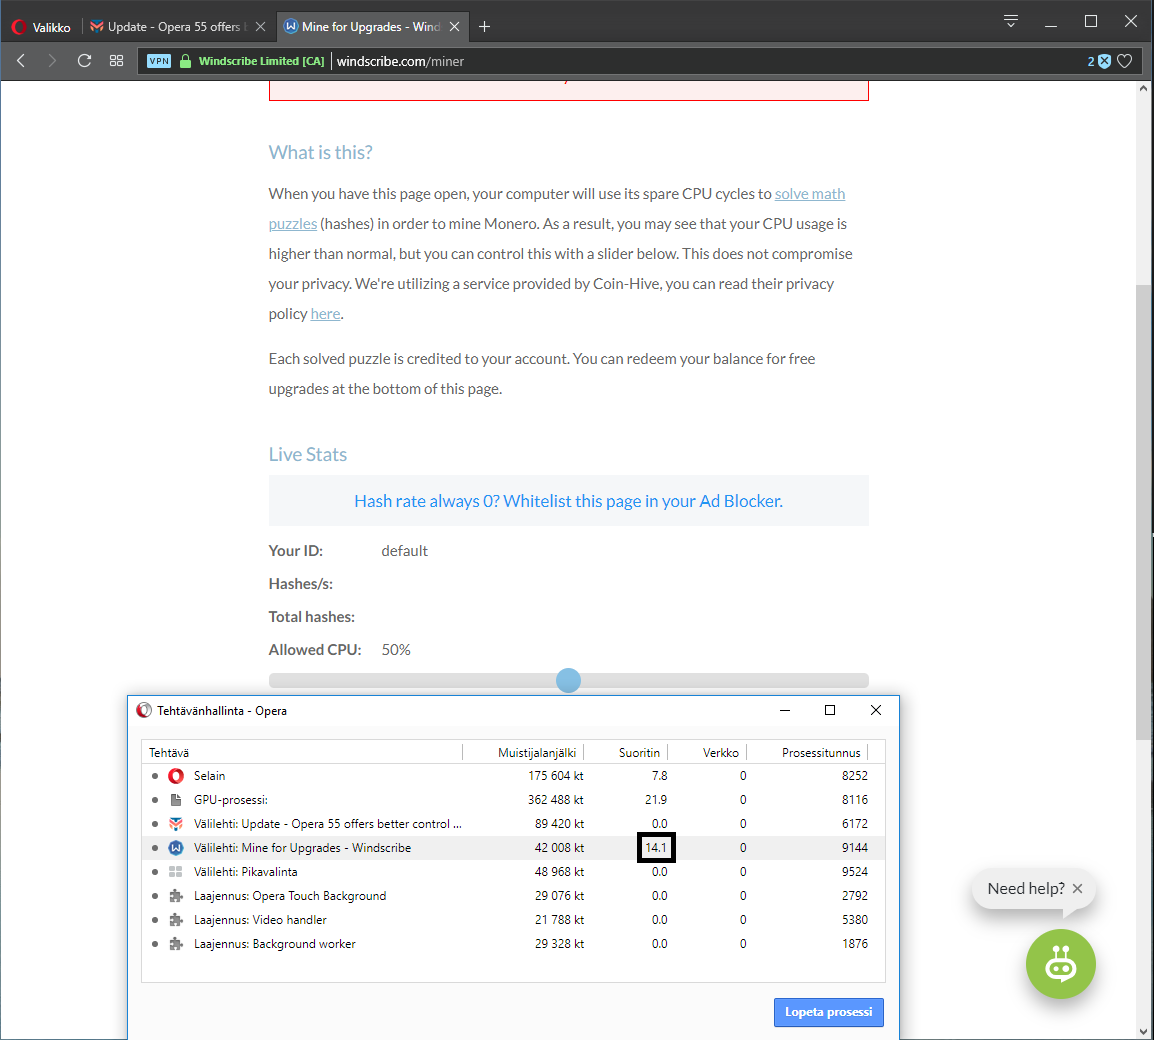Close the Mine for Upgrades tab
1154x1040 pixels.
point(454,27)
